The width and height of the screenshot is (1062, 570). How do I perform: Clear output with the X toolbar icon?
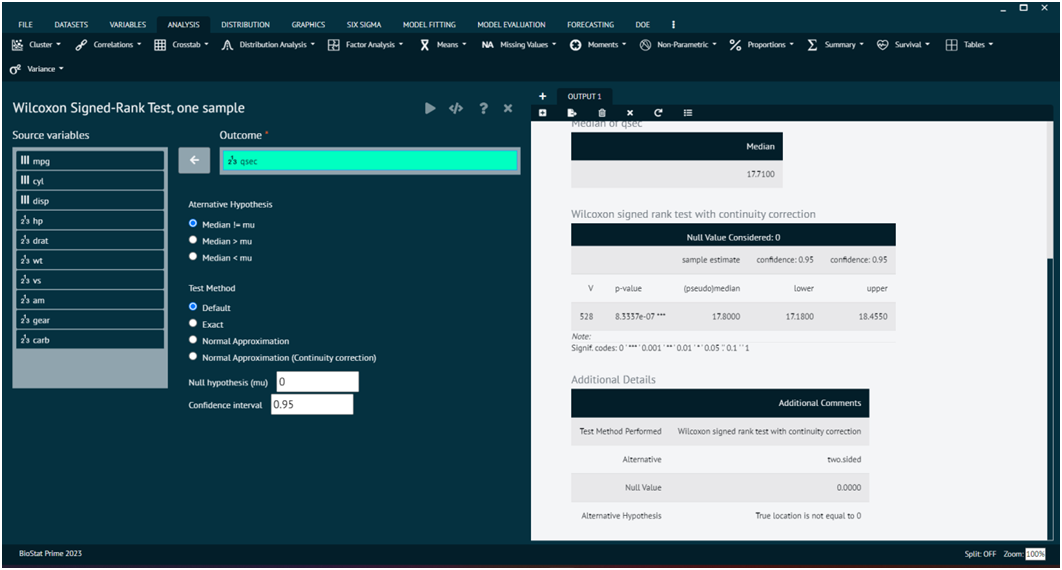630,113
